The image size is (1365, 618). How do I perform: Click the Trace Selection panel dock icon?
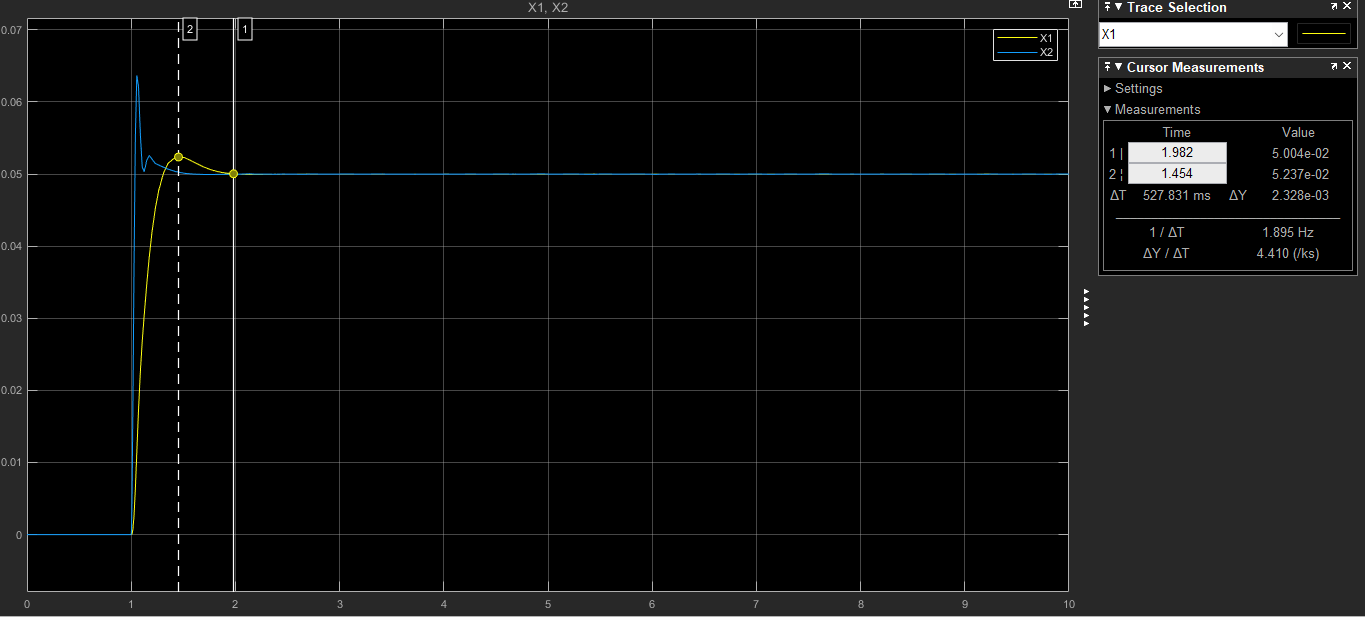(x=1106, y=8)
